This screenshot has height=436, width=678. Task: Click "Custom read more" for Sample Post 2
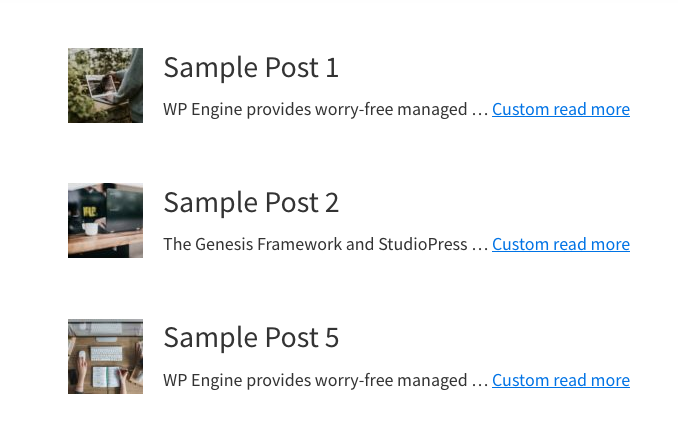pos(561,244)
